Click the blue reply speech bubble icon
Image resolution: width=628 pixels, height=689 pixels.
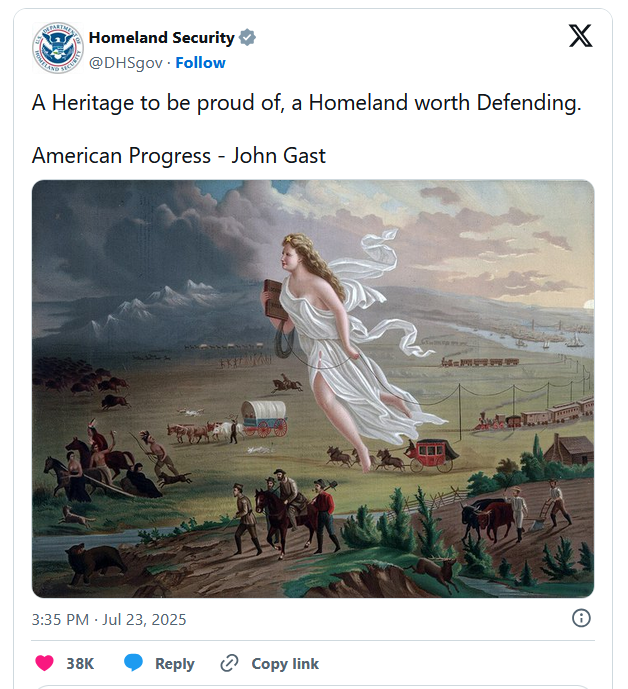pos(134,663)
